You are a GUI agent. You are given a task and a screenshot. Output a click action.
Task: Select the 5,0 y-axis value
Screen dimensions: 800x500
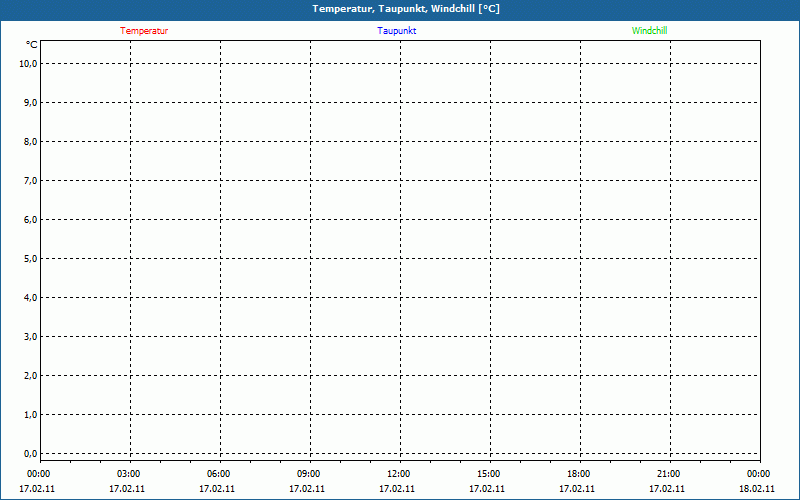pos(31,259)
